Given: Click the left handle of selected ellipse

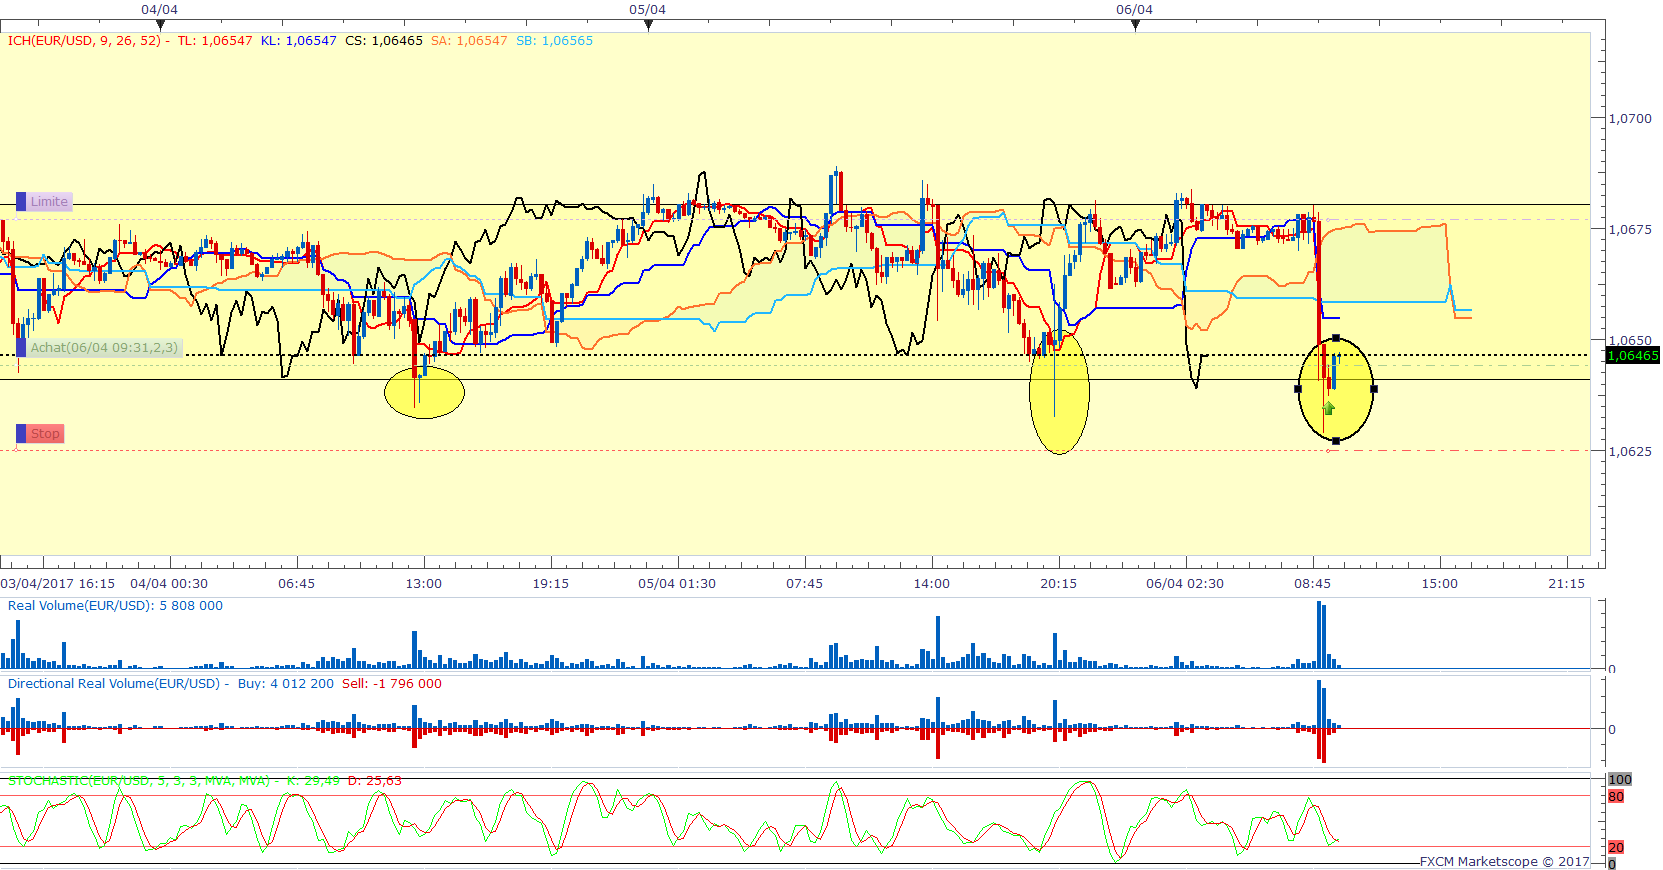Looking at the screenshot, I should click(x=1298, y=389).
